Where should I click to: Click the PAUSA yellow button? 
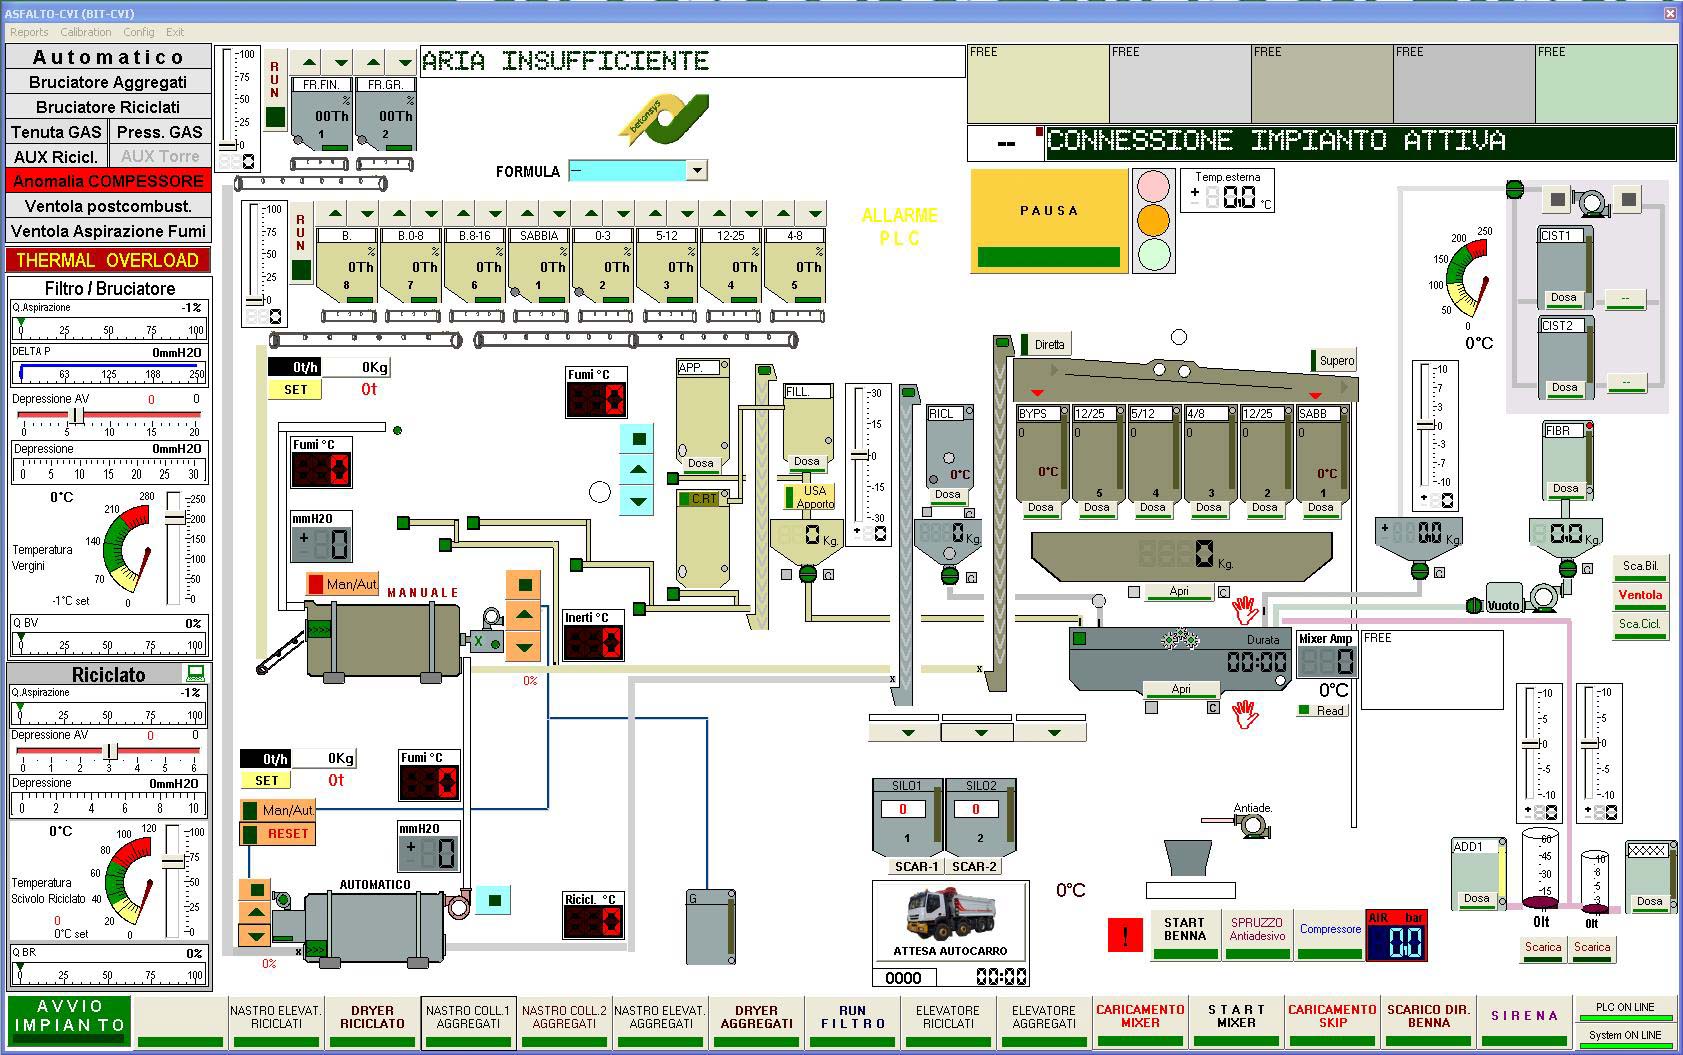(1049, 221)
